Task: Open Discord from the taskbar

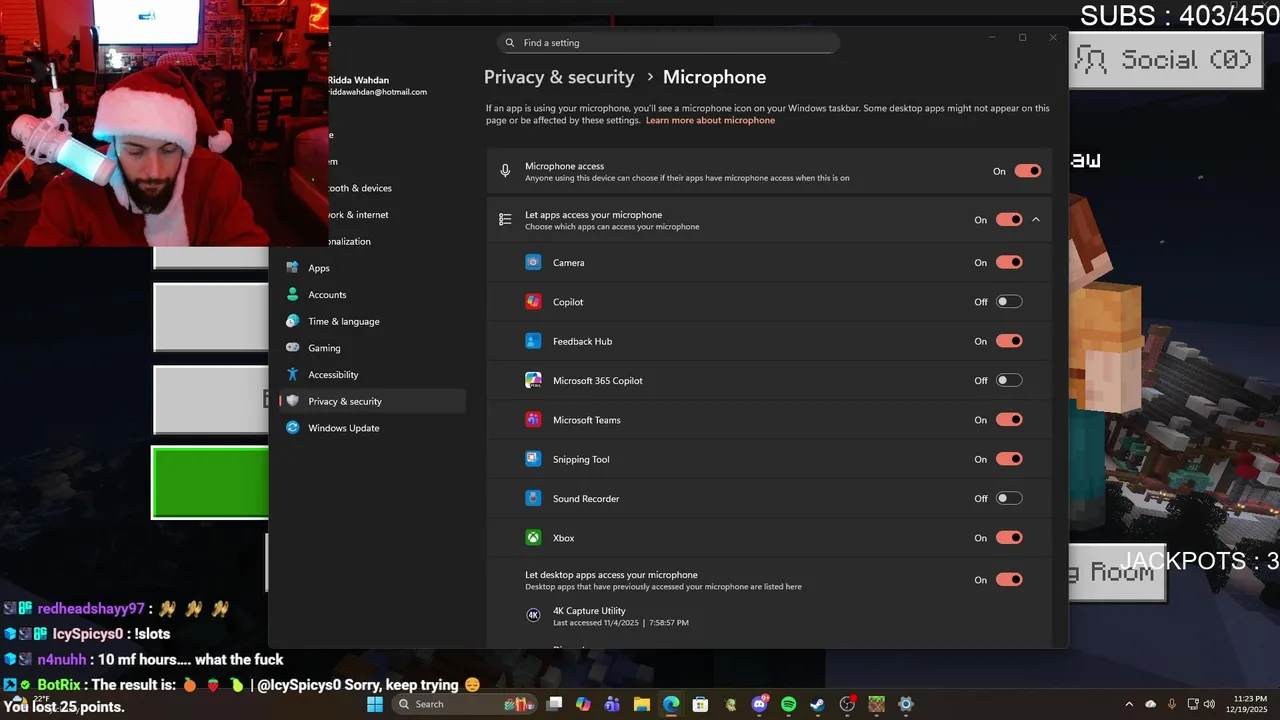Action: (x=760, y=704)
